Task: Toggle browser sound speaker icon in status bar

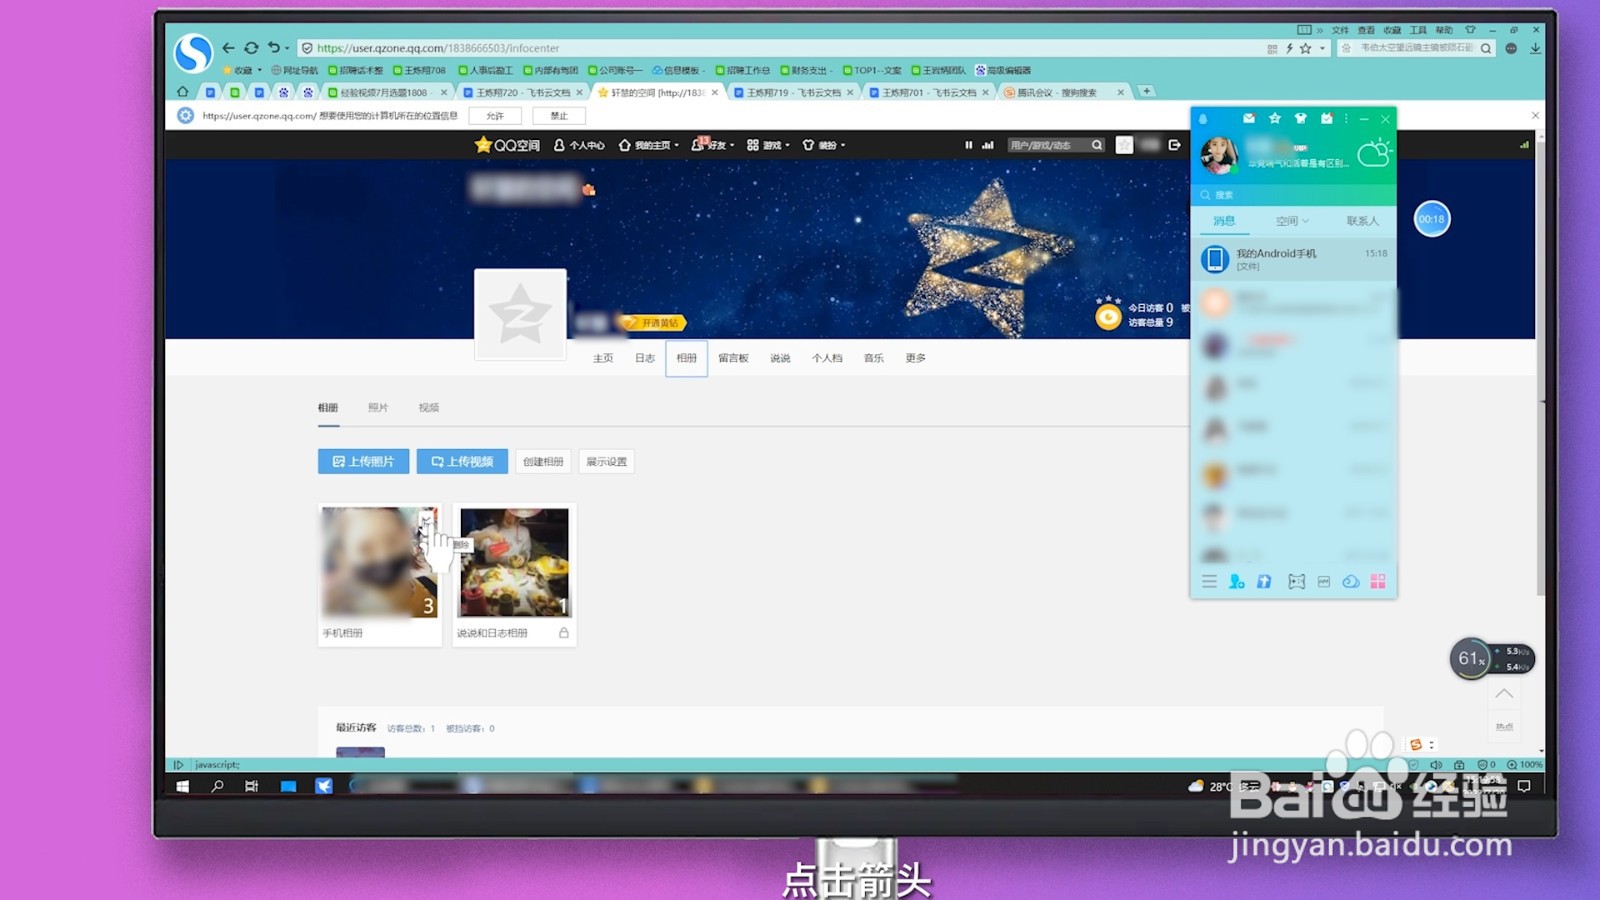Action: (1437, 765)
